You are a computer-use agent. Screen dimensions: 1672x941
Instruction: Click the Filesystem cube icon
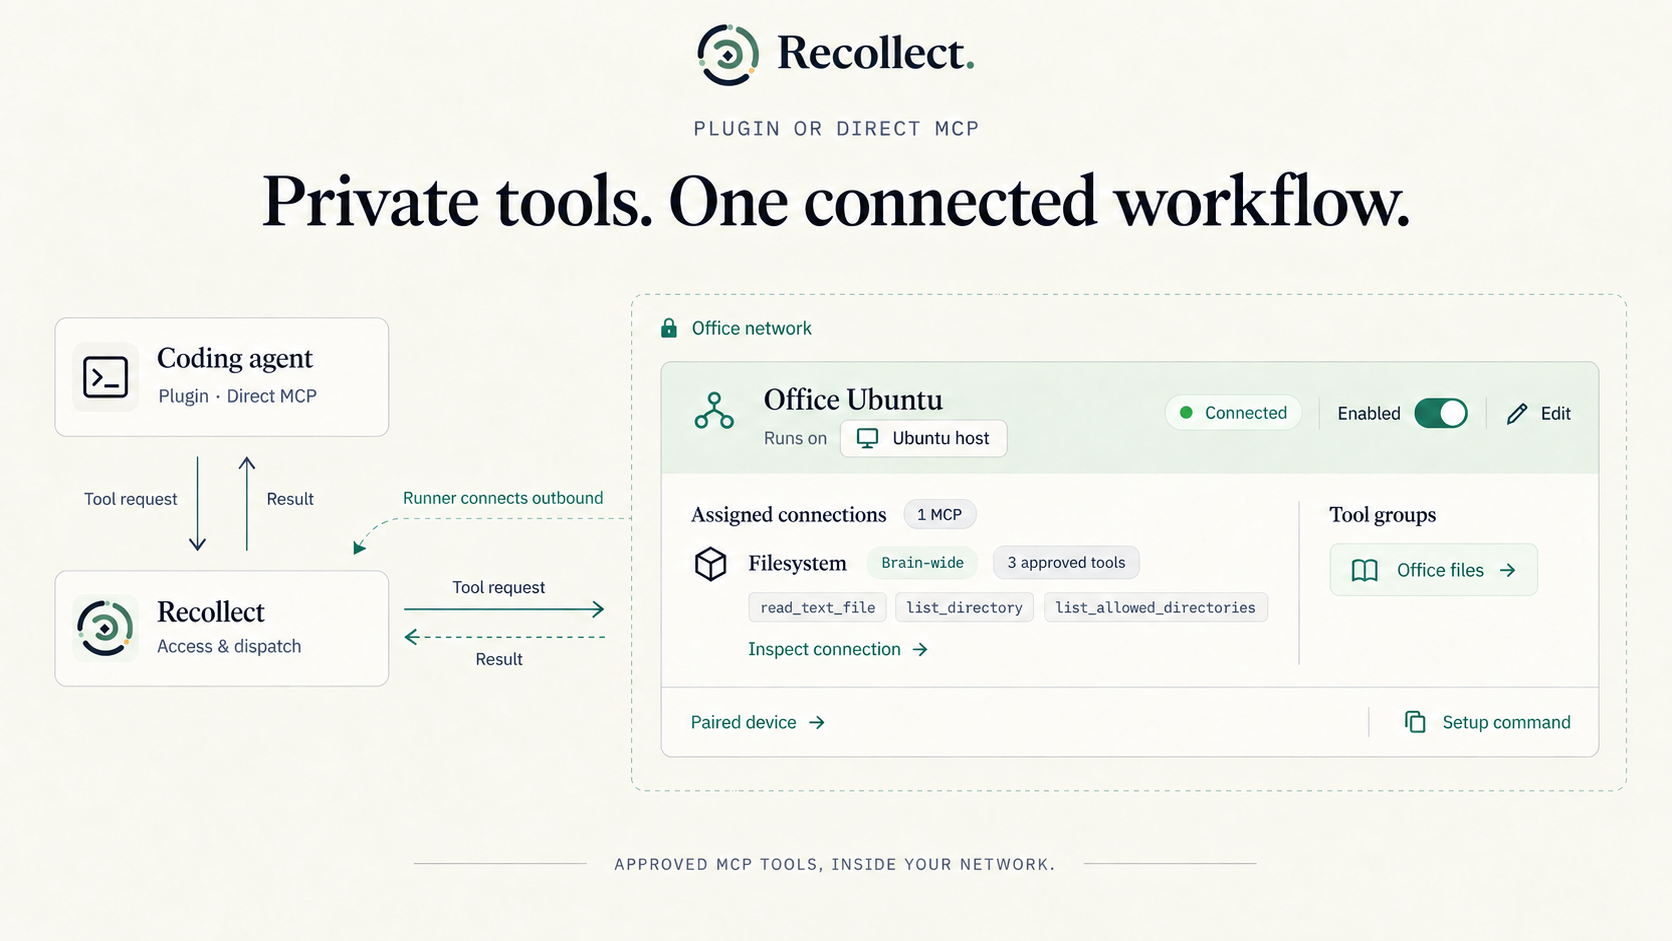click(x=710, y=564)
